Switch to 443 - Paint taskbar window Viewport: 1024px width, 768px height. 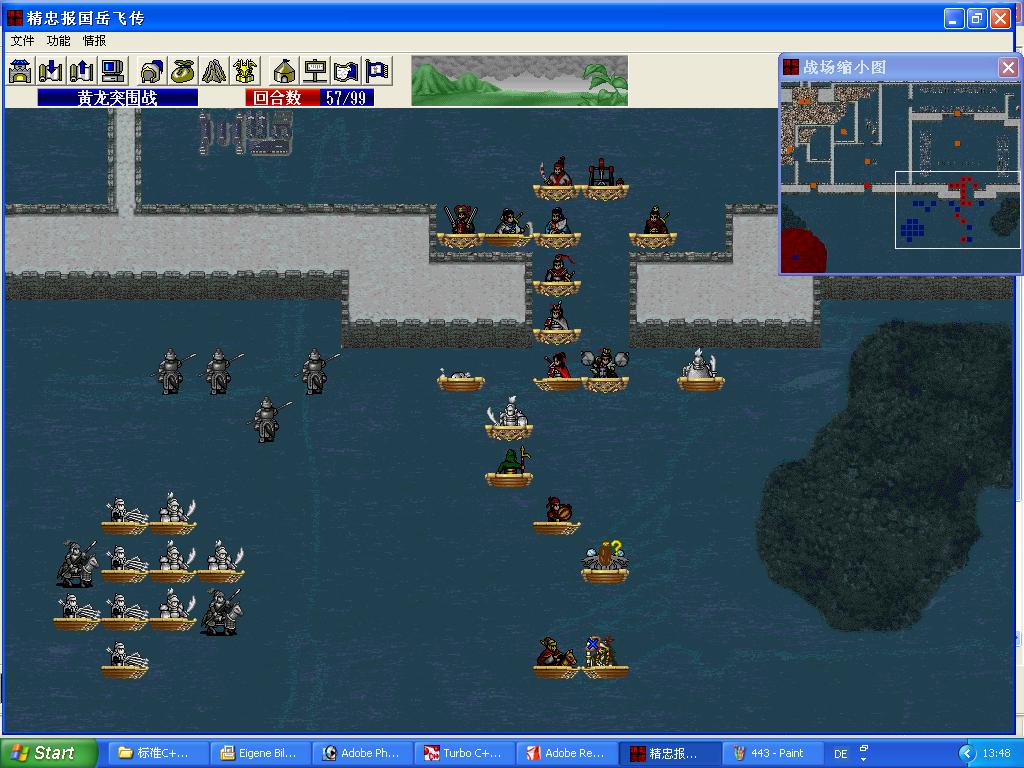coord(773,753)
